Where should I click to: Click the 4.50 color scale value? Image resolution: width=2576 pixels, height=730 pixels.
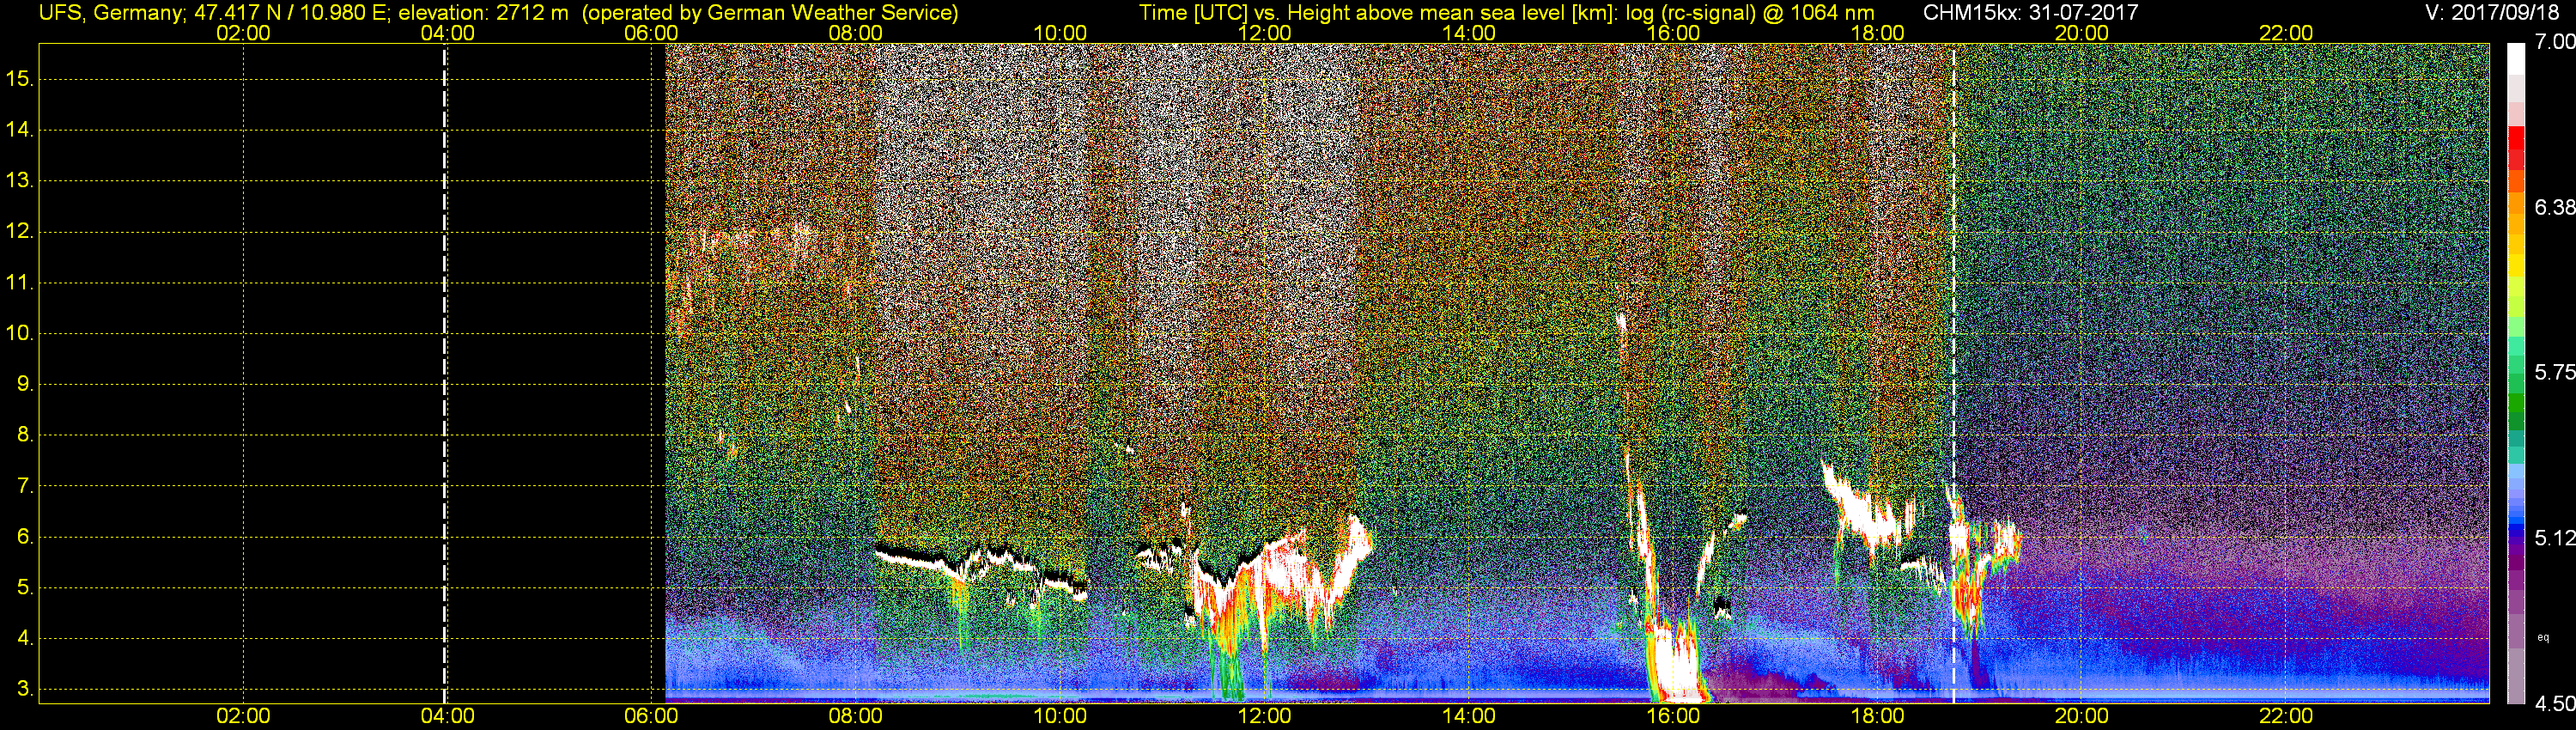click(2554, 703)
